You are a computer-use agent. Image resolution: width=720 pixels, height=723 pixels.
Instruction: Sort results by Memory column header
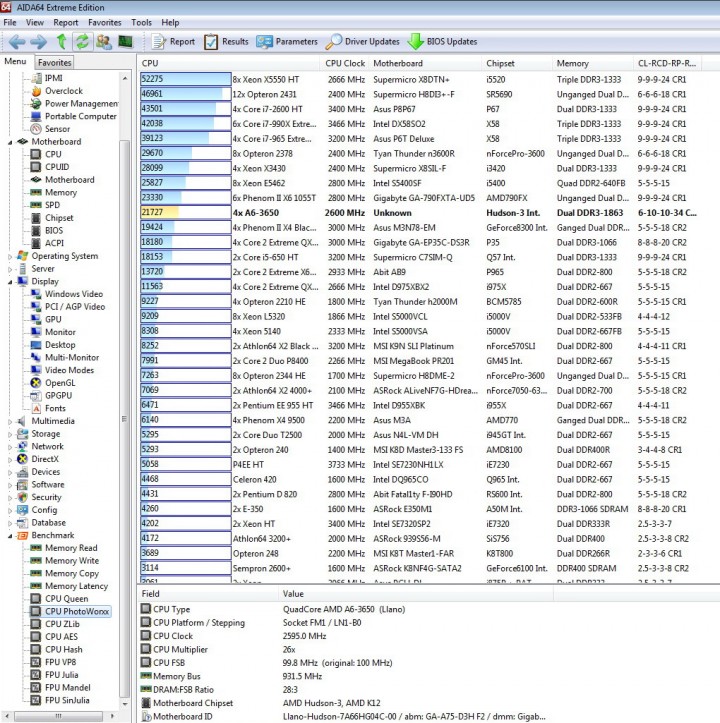tap(593, 63)
